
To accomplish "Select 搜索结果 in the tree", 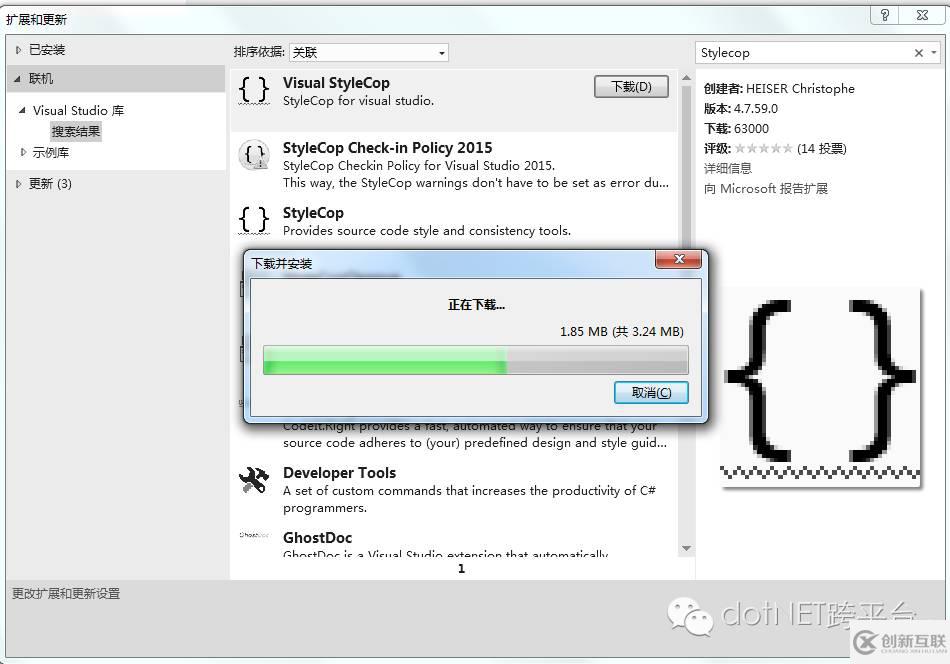I will [76, 131].
